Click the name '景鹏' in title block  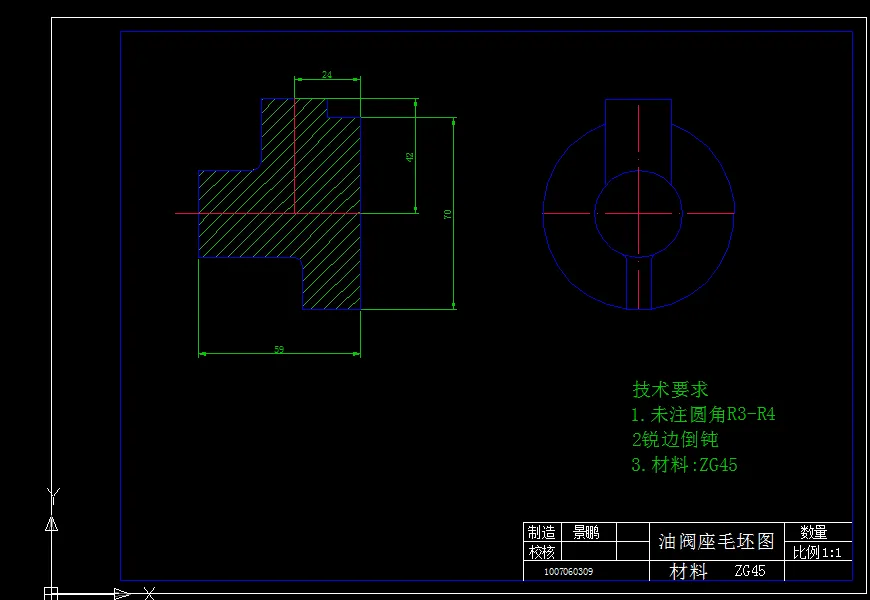(x=586, y=532)
